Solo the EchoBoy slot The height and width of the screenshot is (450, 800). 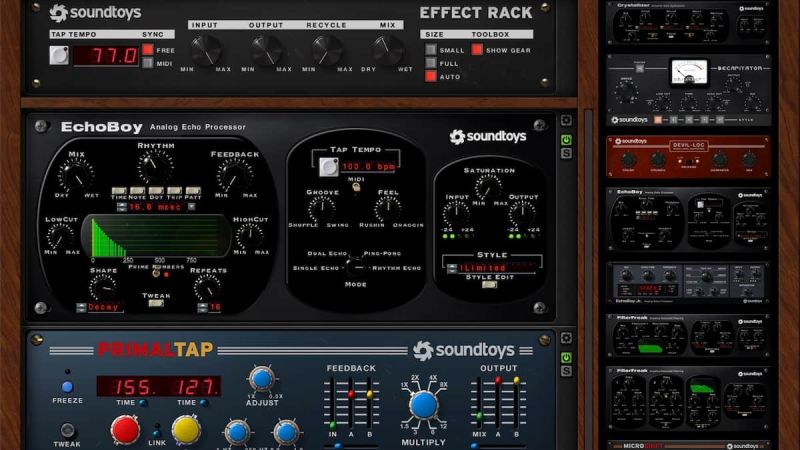[566, 153]
